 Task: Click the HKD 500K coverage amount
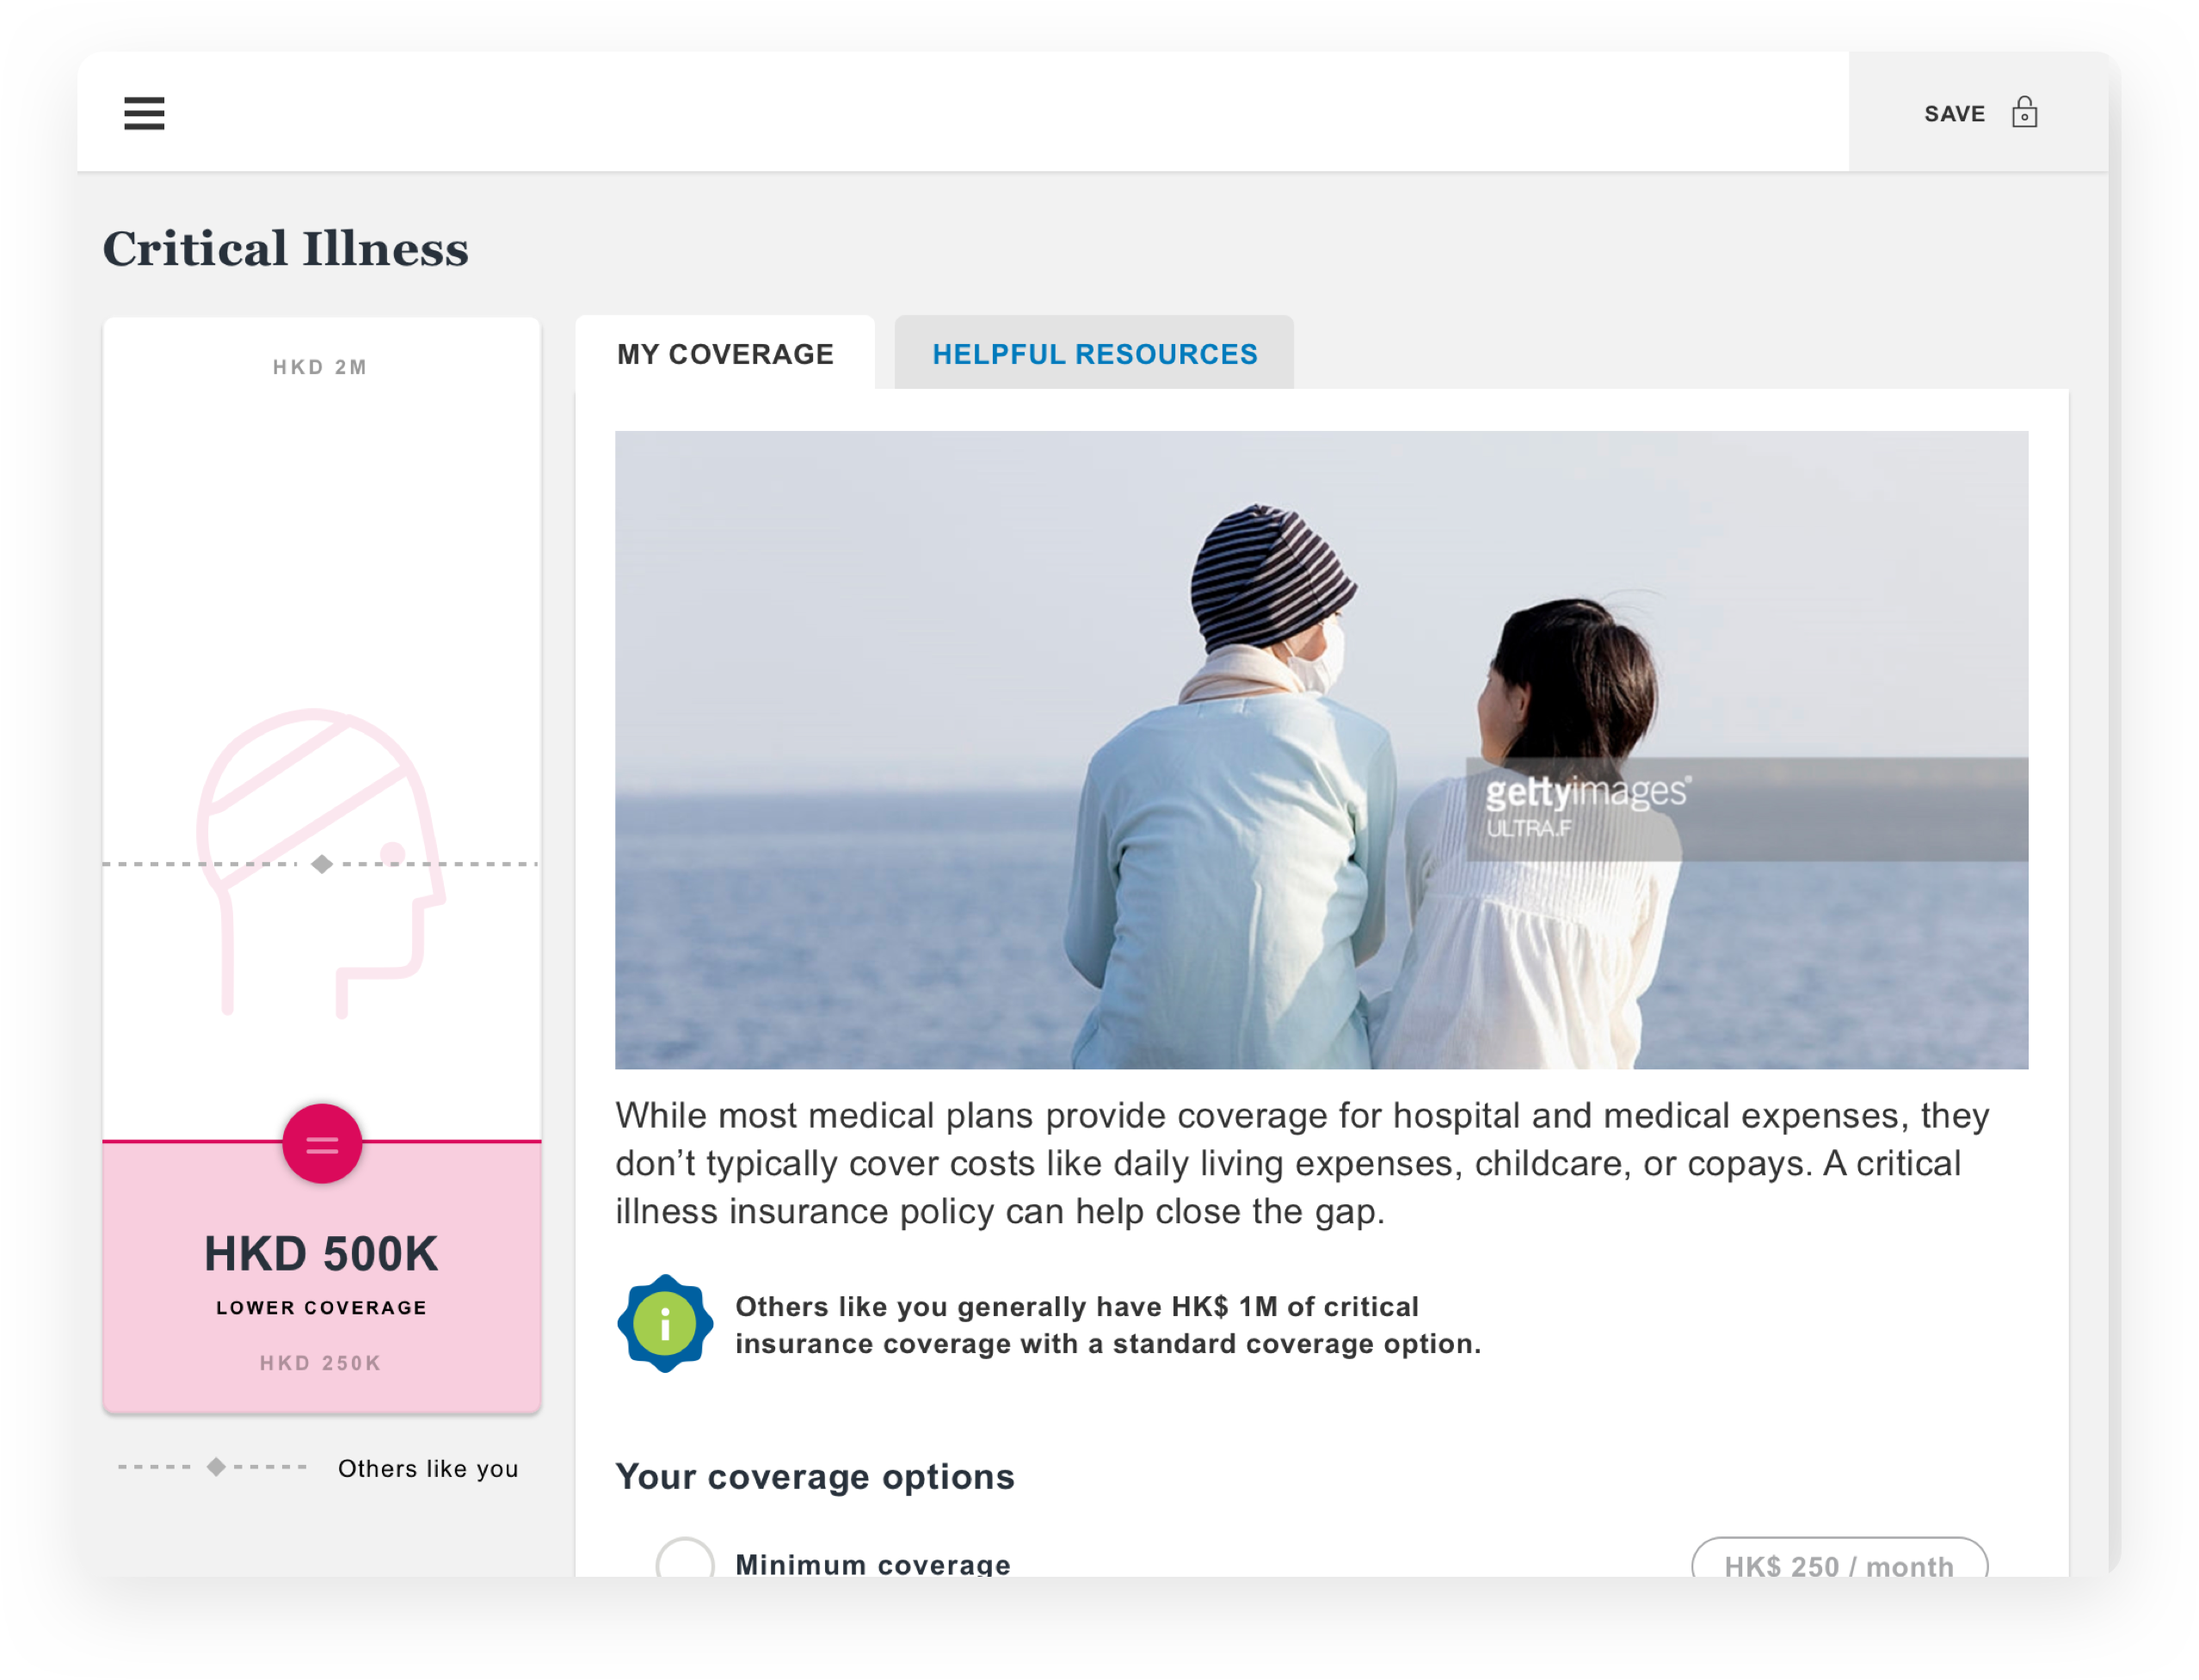click(322, 1254)
